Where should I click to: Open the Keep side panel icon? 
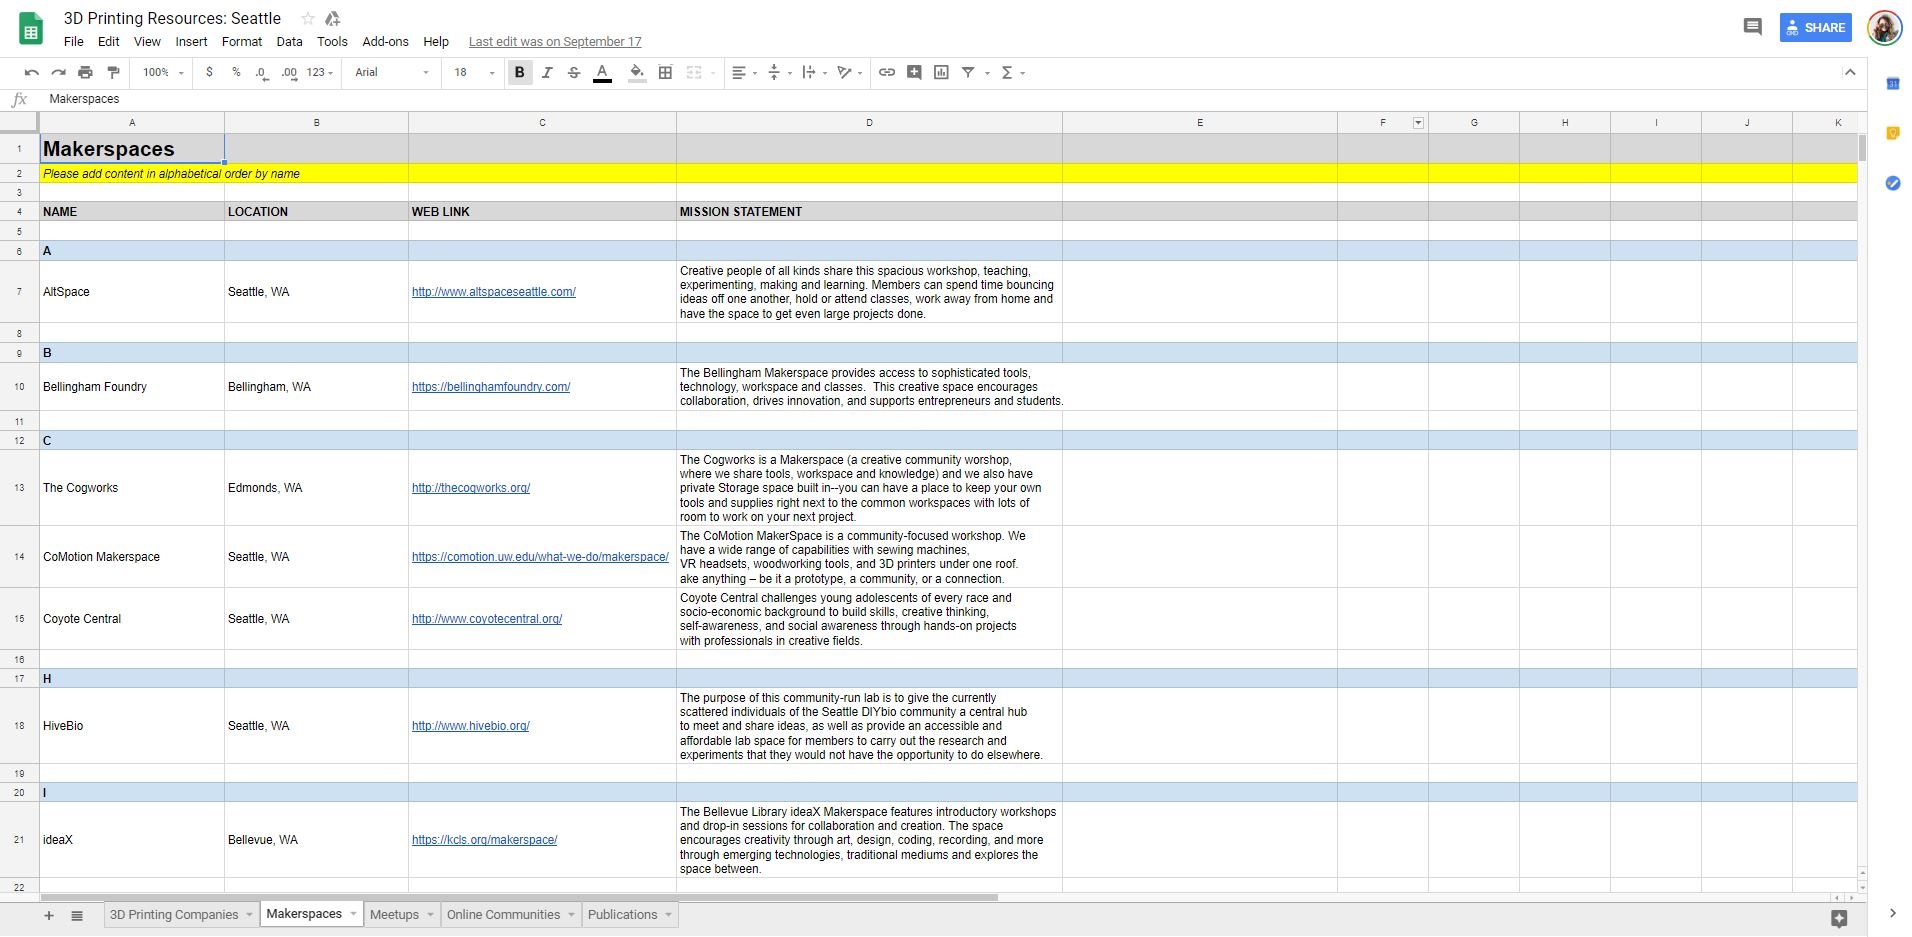[1892, 133]
